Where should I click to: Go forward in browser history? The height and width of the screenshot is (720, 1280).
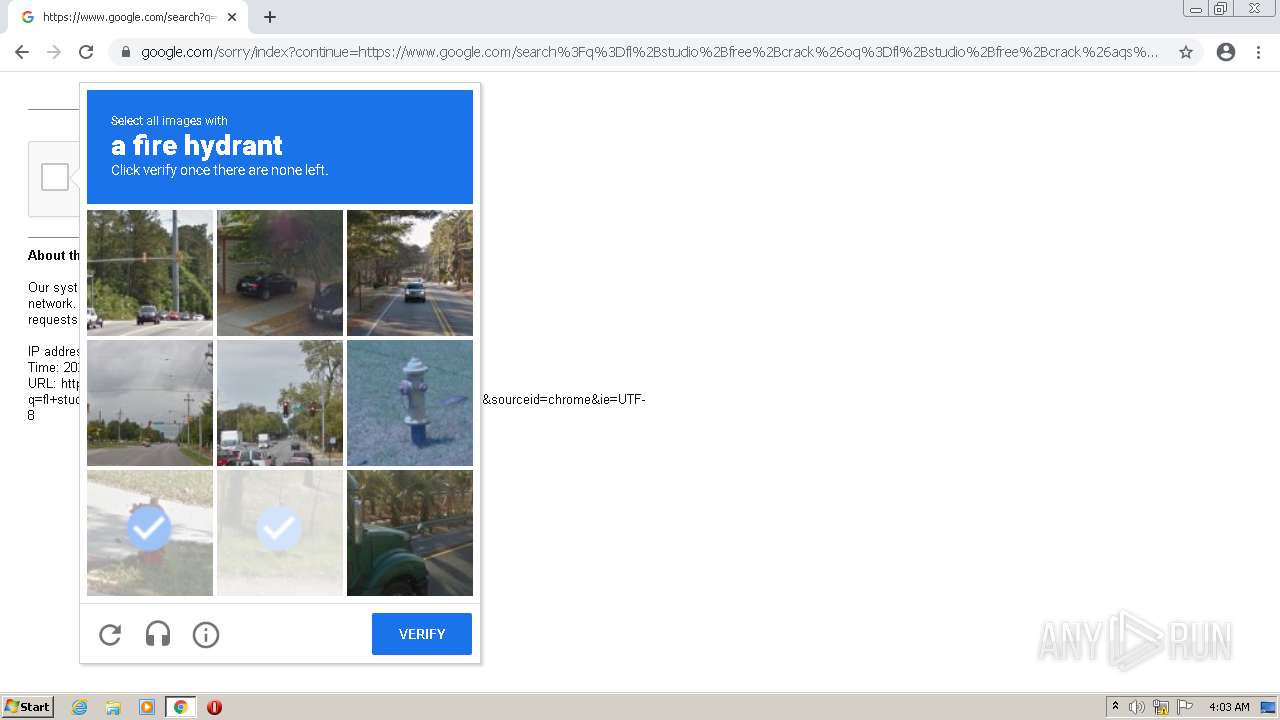[54, 52]
